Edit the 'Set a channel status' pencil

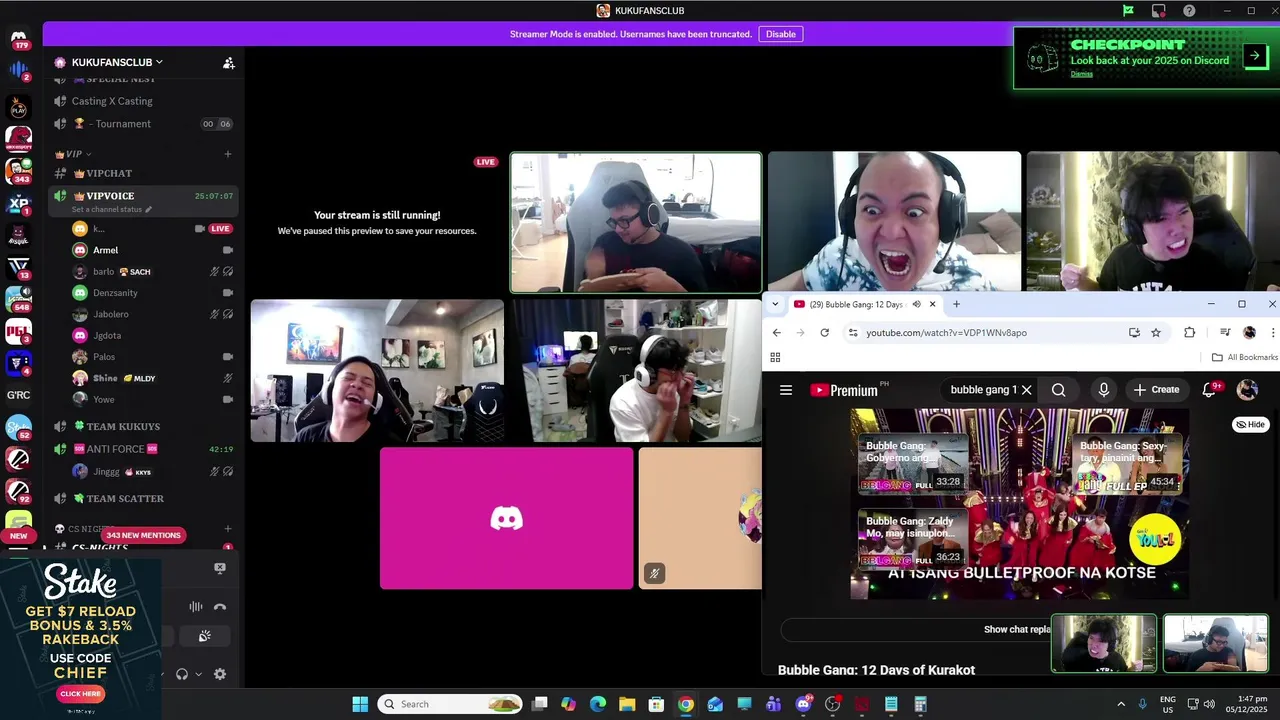point(149,210)
